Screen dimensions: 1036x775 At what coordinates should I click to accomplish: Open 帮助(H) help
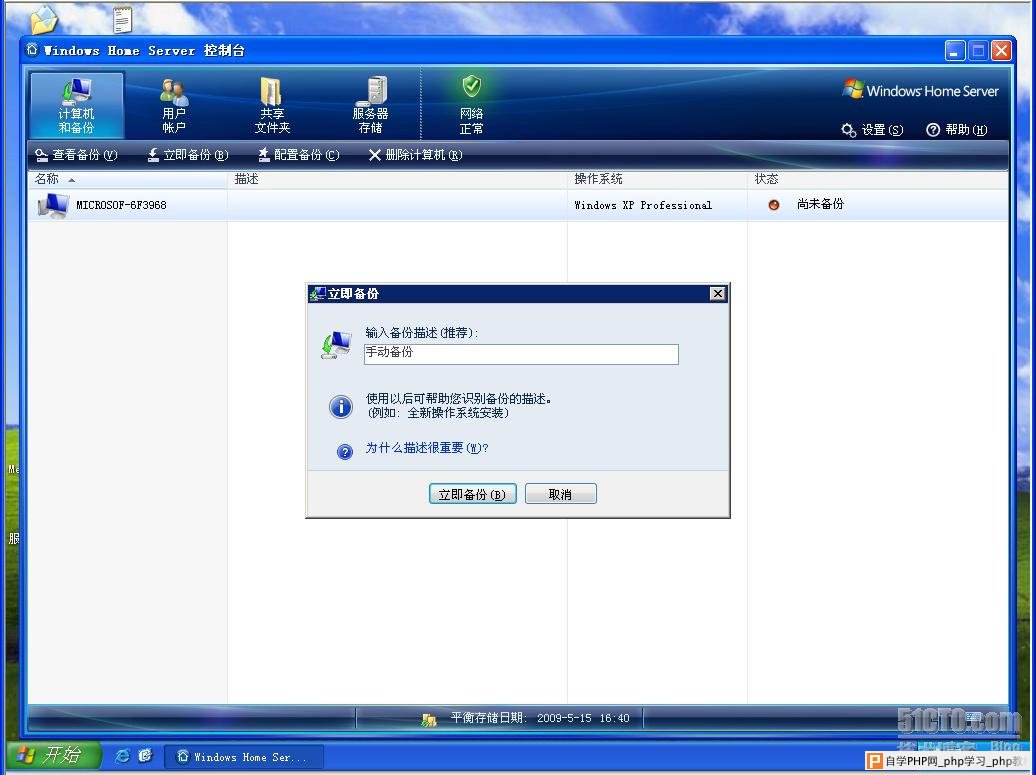pos(957,130)
